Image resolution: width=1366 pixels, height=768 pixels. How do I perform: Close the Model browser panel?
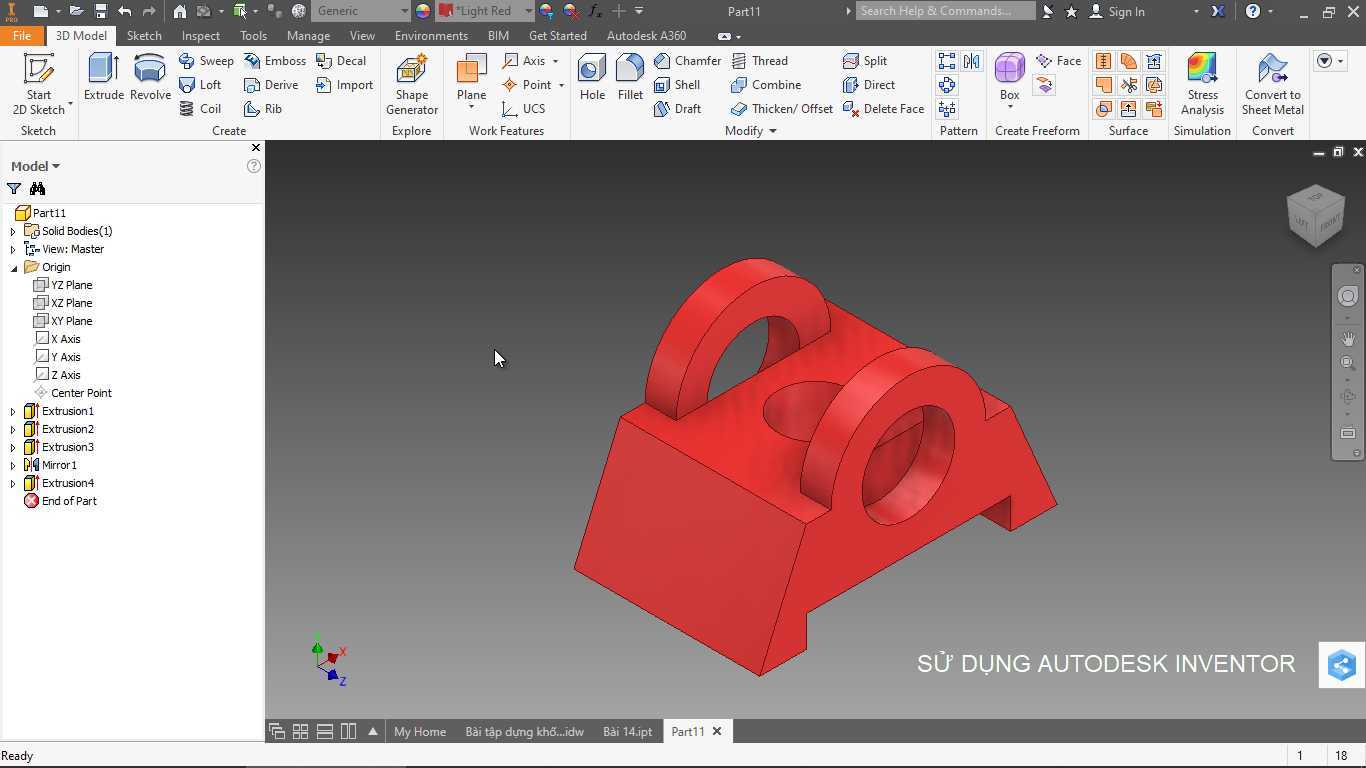(x=255, y=148)
